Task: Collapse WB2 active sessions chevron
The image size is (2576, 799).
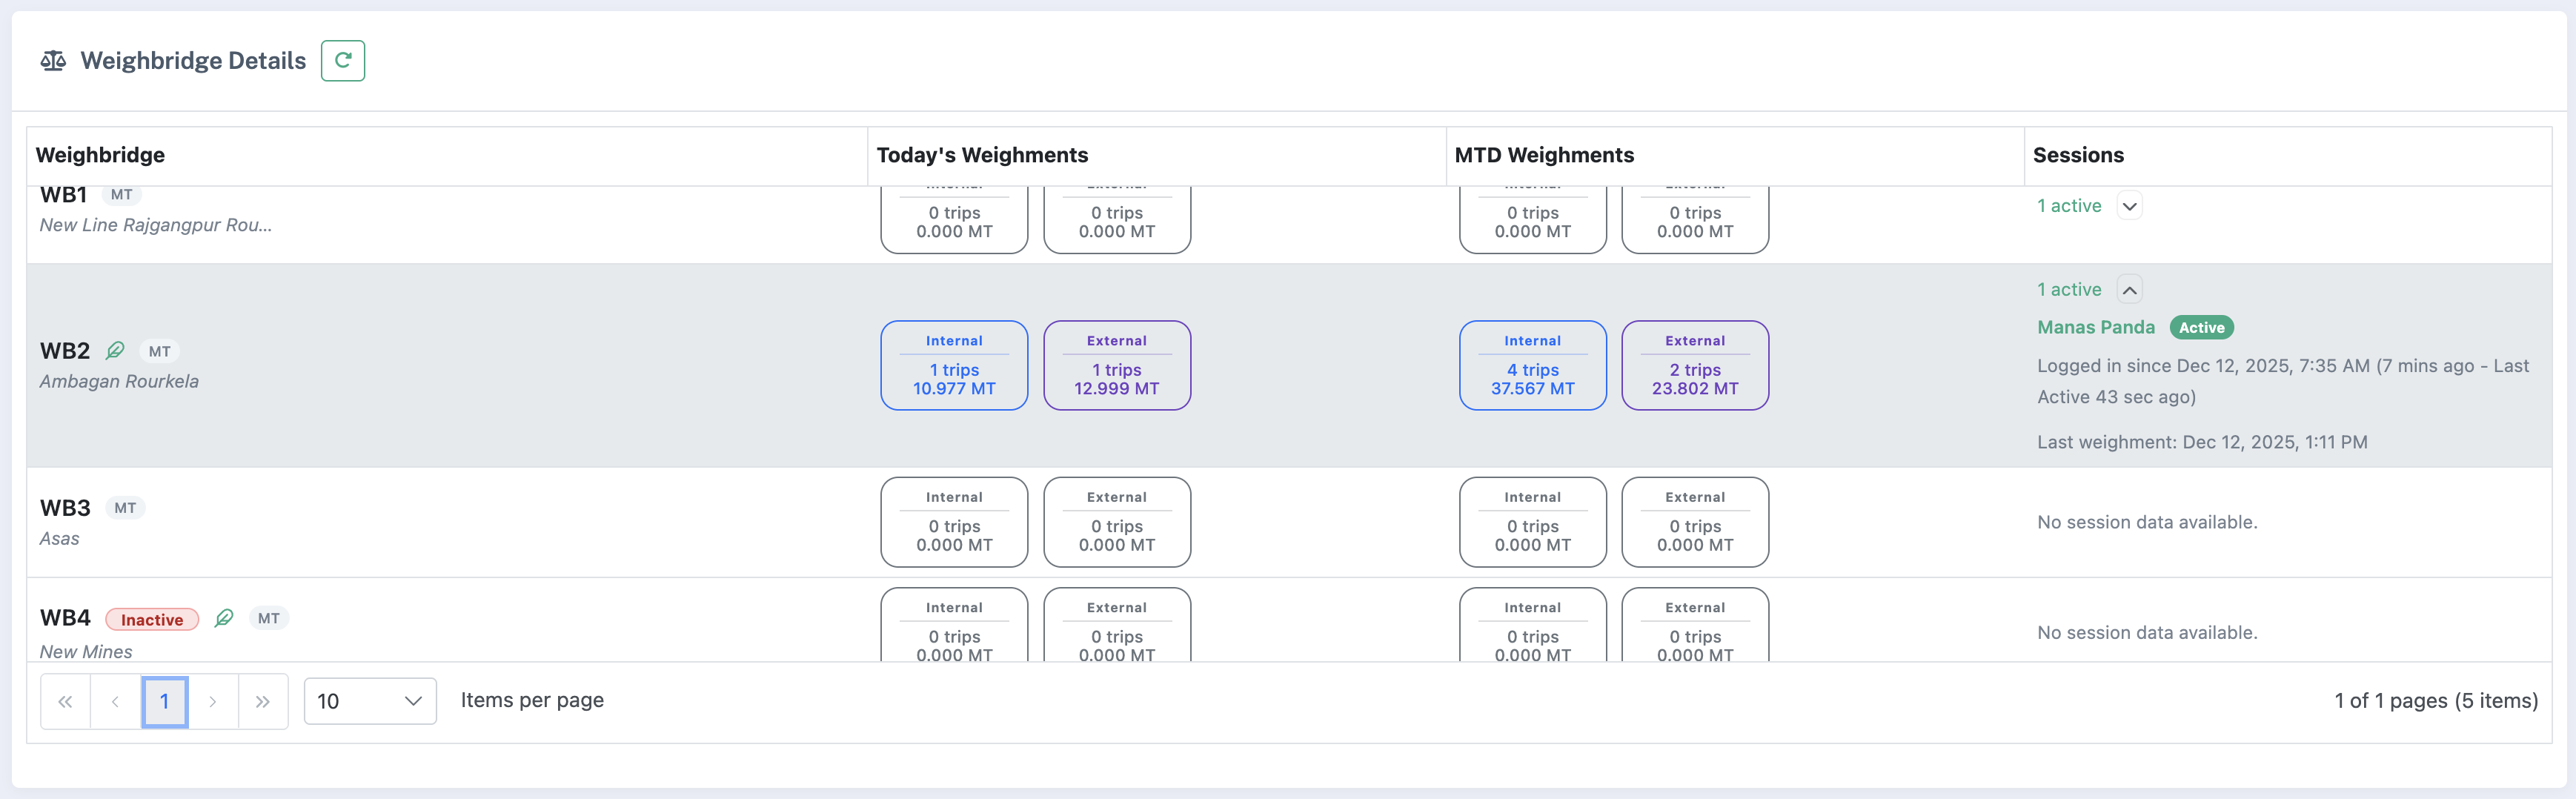Action: coord(2129,290)
